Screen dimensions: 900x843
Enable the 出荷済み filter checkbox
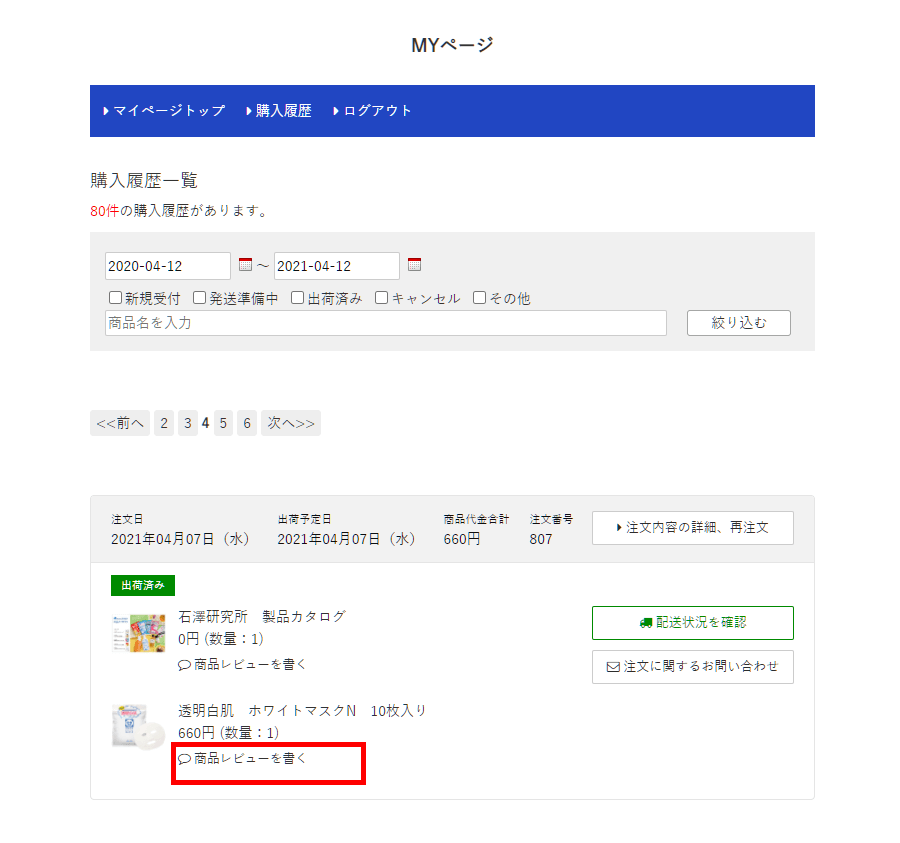(x=297, y=298)
